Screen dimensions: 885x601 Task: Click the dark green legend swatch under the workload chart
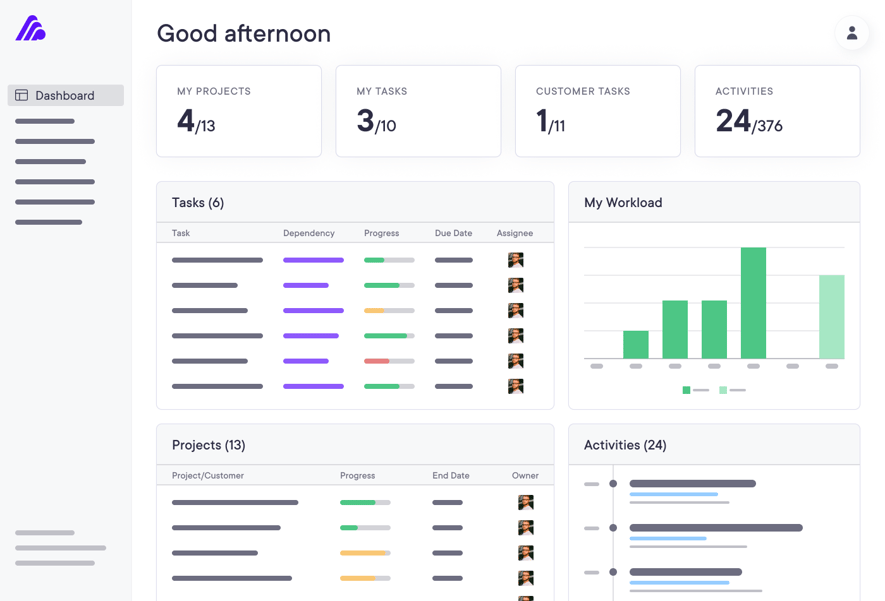(x=687, y=390)
